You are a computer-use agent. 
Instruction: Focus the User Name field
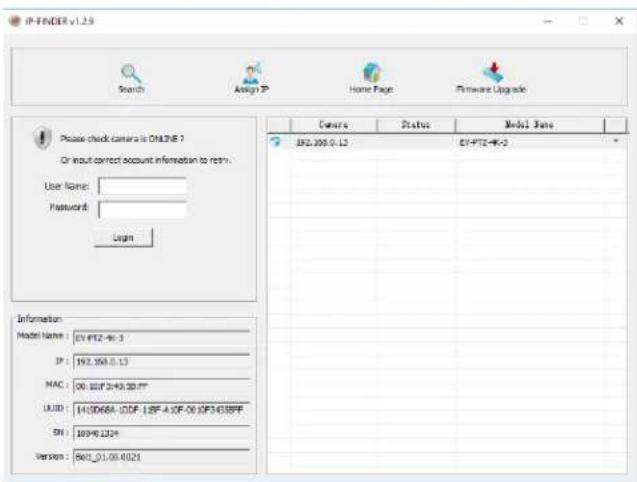point(143,187)
